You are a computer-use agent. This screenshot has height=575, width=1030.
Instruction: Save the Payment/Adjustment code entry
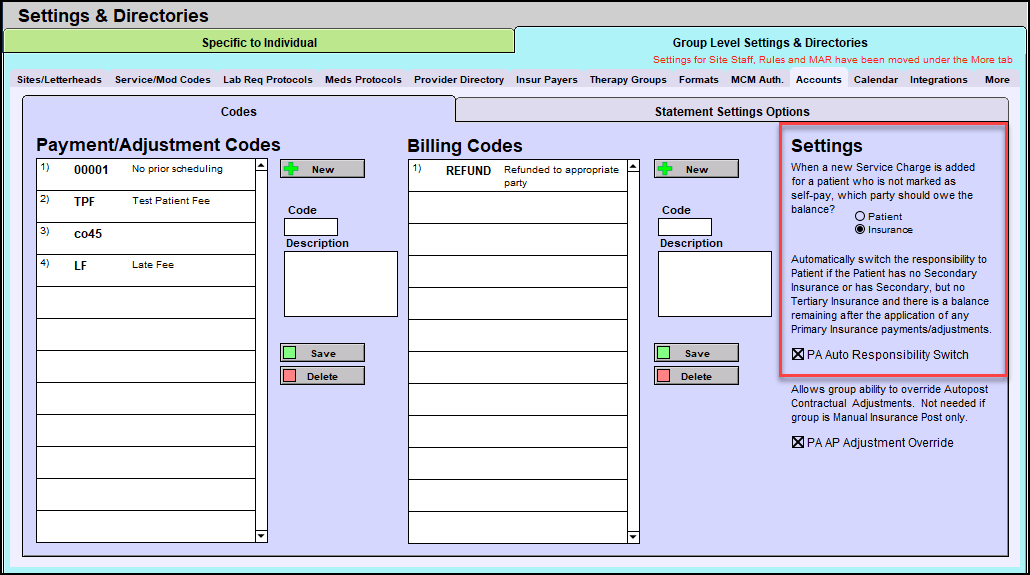(322, 353)
